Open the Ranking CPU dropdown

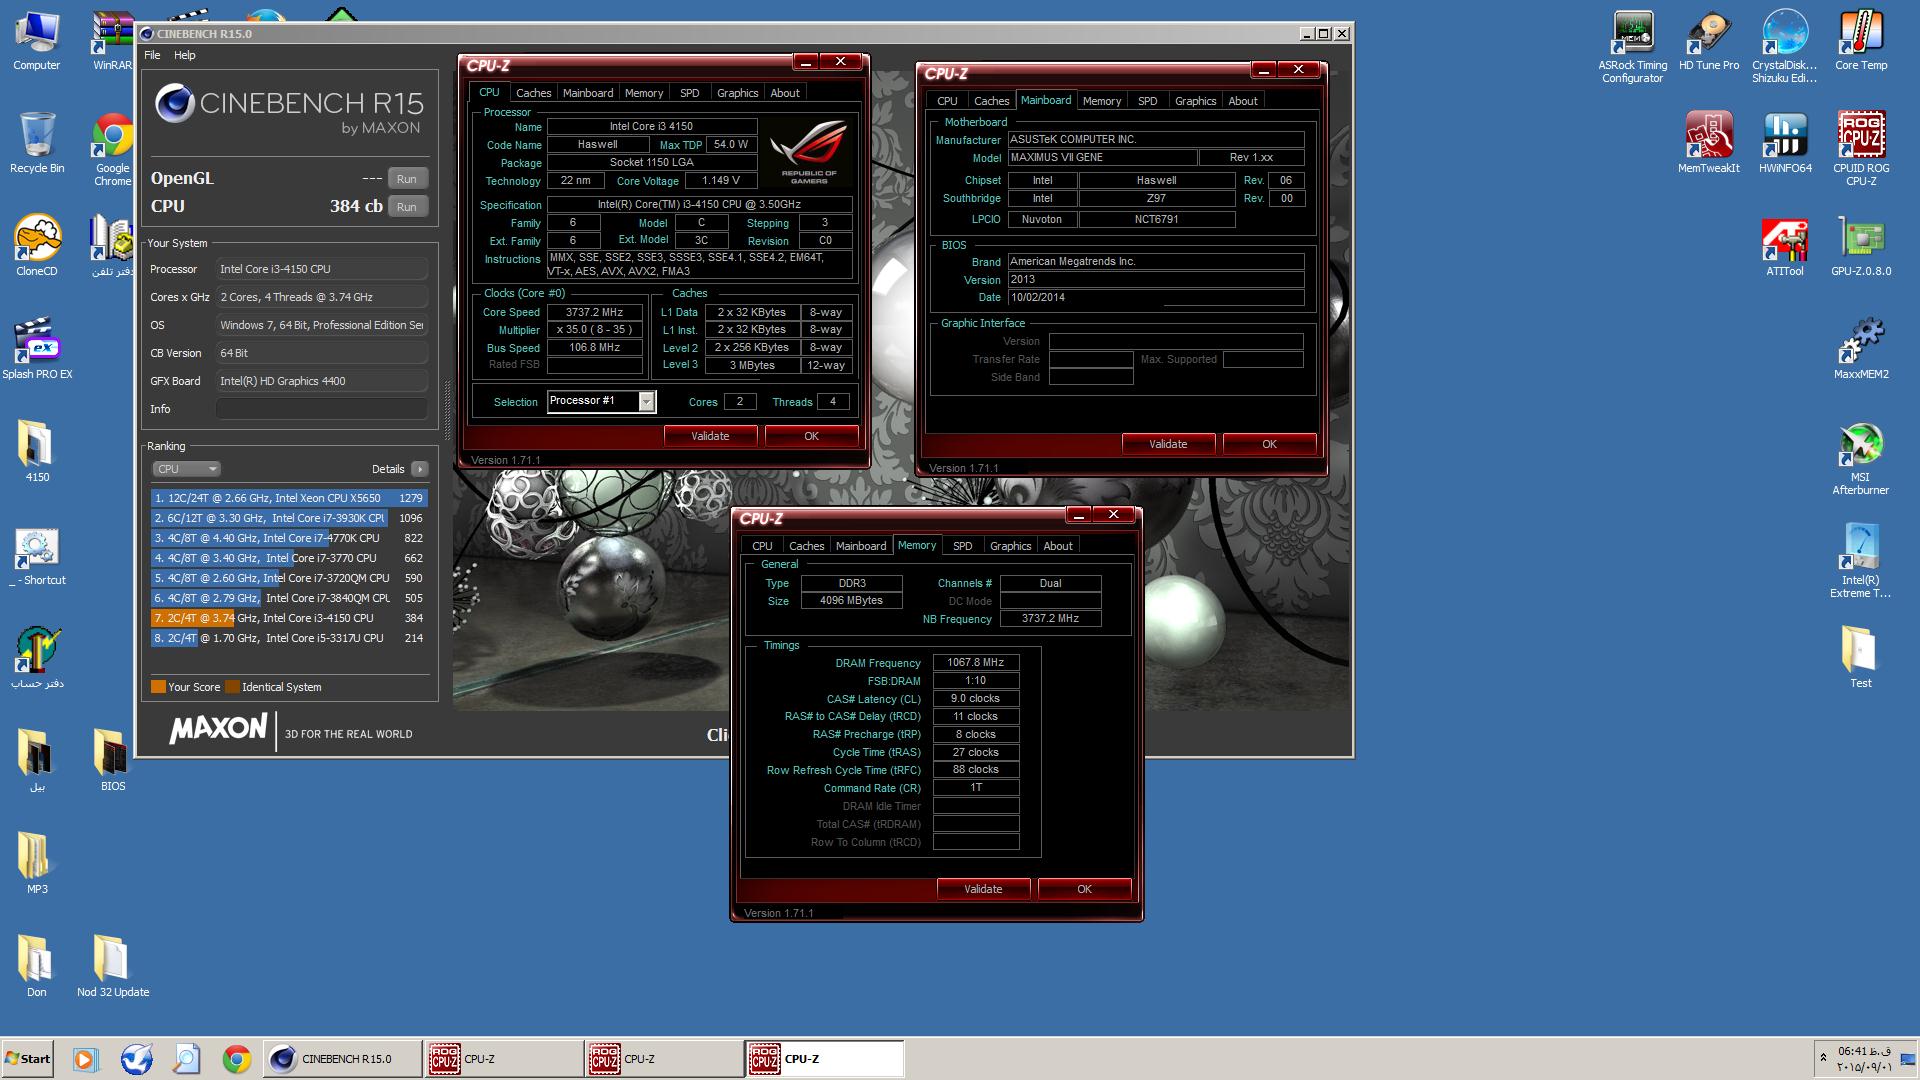[186, 469]
